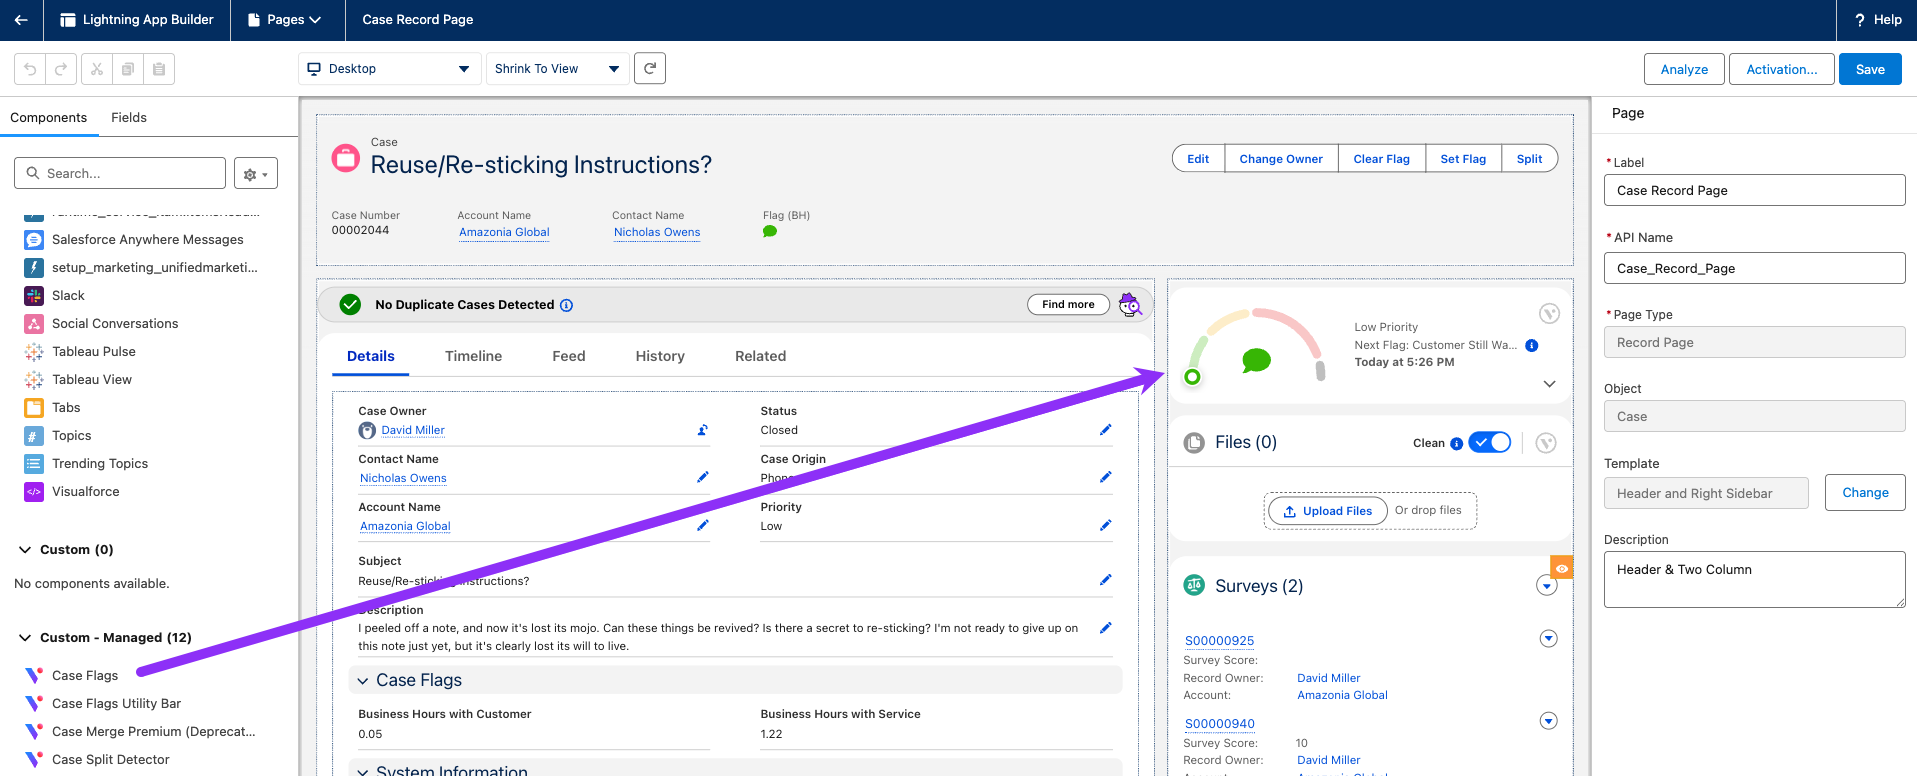
Task: Collapse the Custom - Managed (12) section
Action: click(x=25, y=638)
